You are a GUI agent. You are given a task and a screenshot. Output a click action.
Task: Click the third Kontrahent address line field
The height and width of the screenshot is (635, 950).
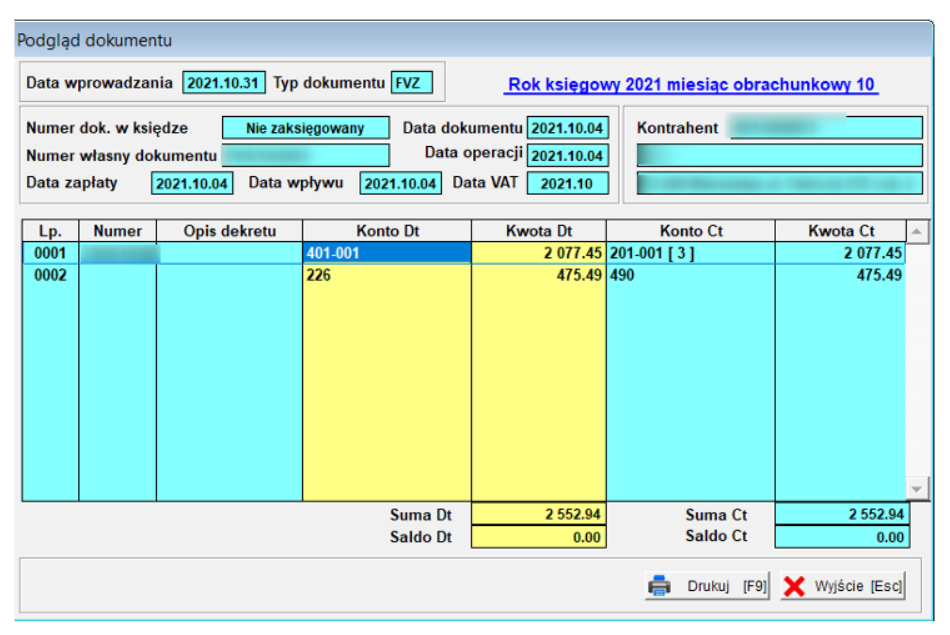pyautogui.click(x=779, y=183)
